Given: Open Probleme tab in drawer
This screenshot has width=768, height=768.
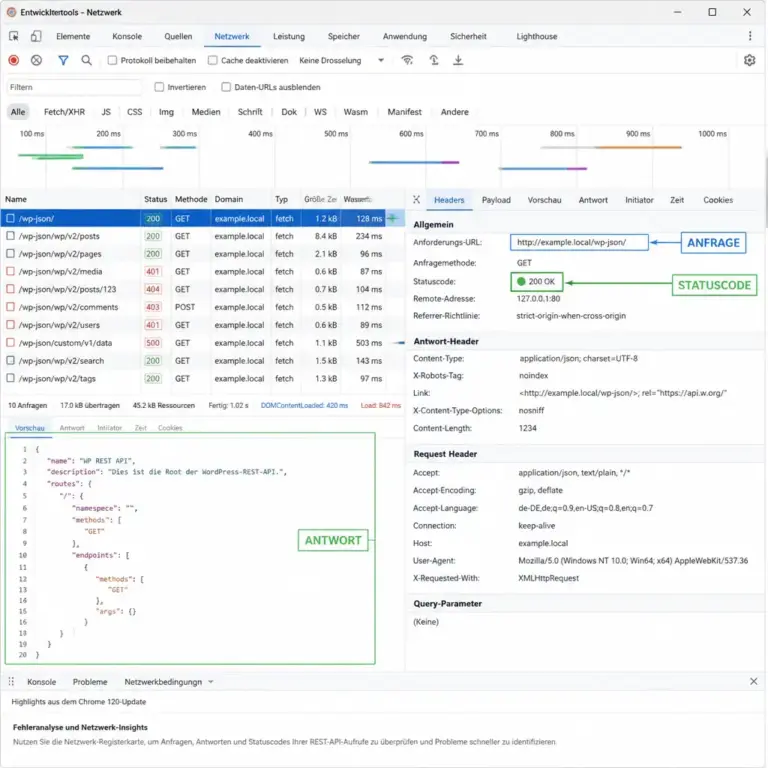Looking at the screenshot, I should [90, 682].
